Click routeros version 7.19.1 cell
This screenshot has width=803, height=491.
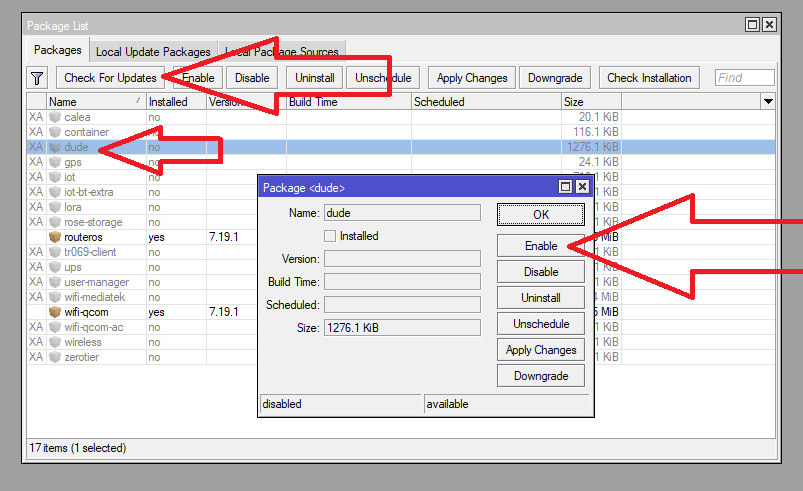click(x=224, y=237)
